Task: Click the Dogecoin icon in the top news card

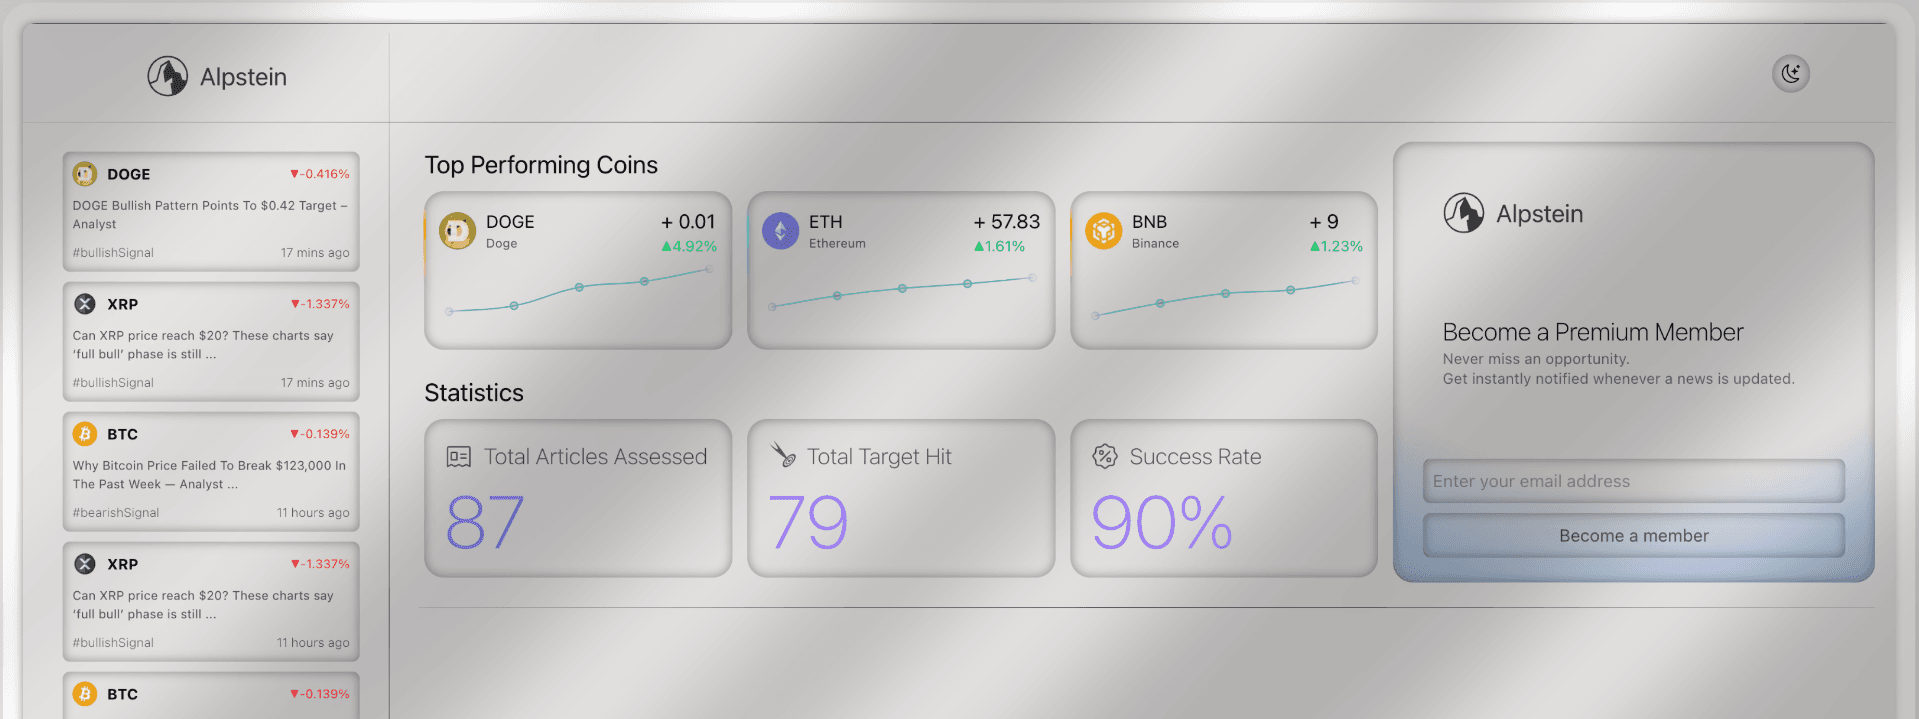Action: [x=85, y=174]
